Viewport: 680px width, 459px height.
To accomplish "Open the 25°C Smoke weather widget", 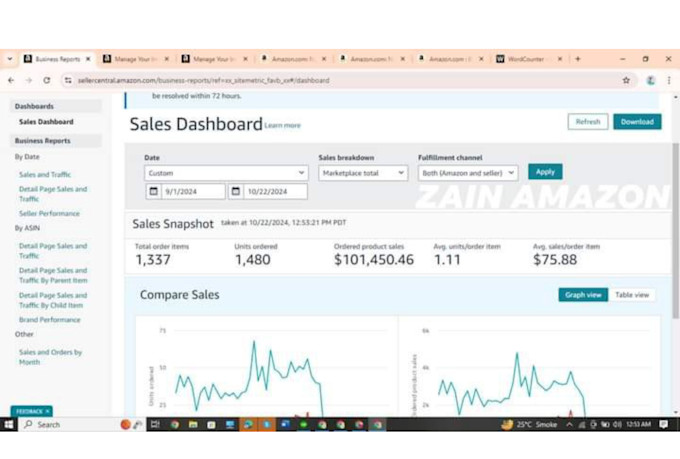I will 529,424.
